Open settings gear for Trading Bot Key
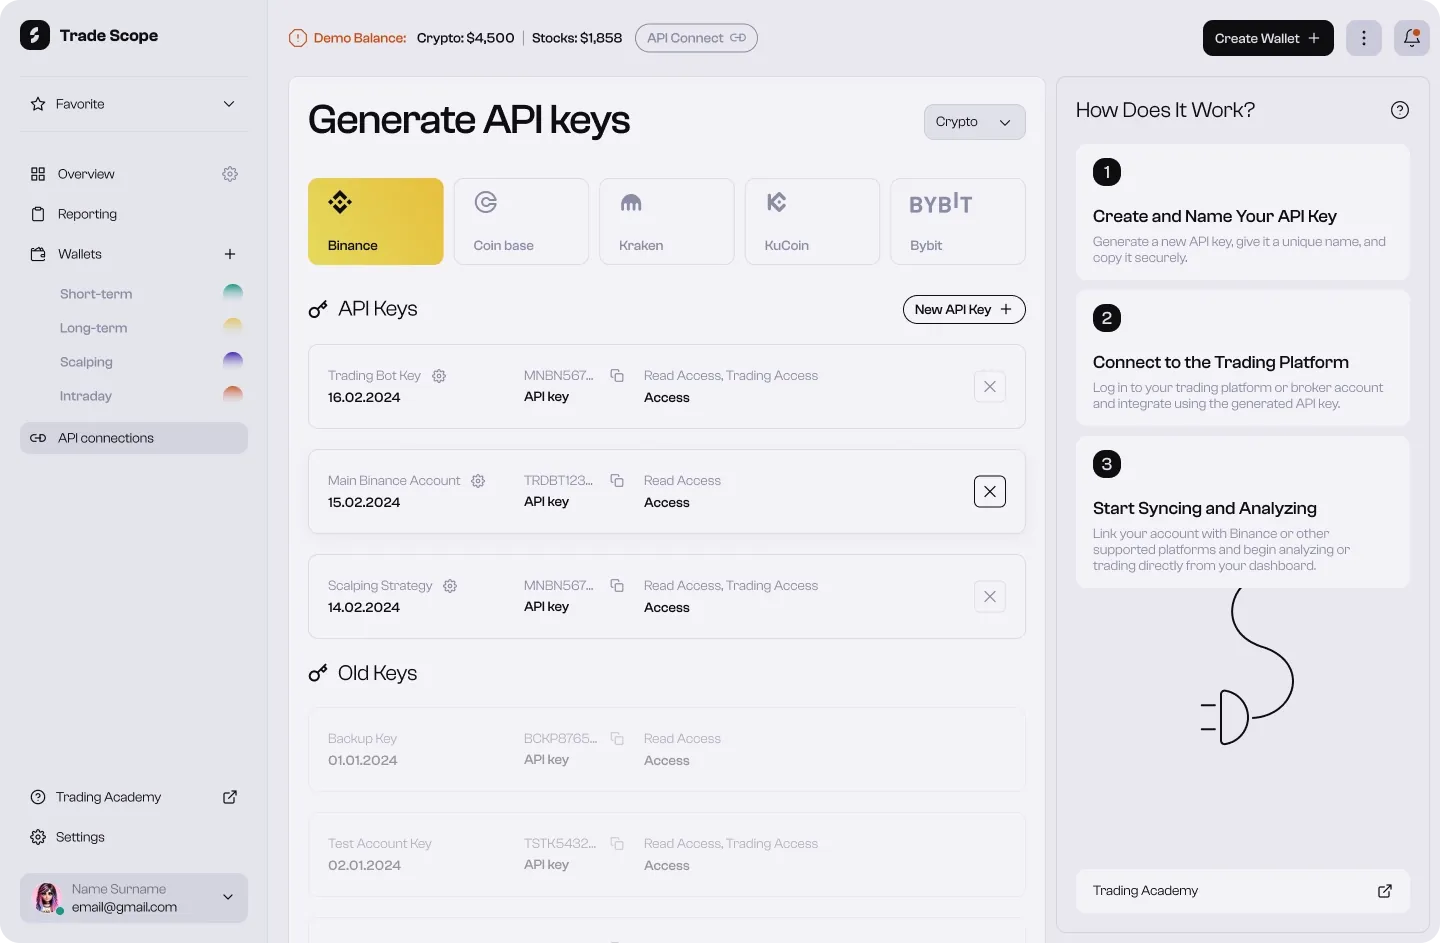Image resolution: width=1440 pixels, height=943 pixels. 439,376
